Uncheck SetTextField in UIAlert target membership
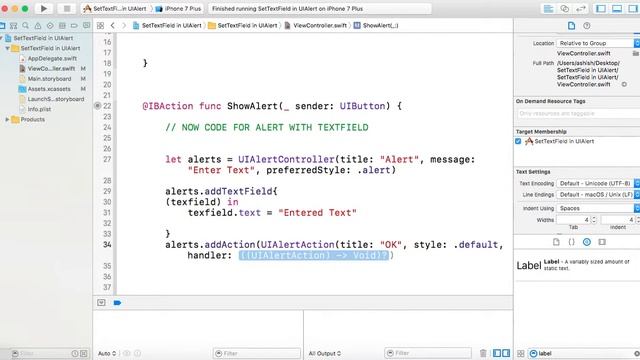Viewport: 640px width, 360px height. click(x=518, y=141)
